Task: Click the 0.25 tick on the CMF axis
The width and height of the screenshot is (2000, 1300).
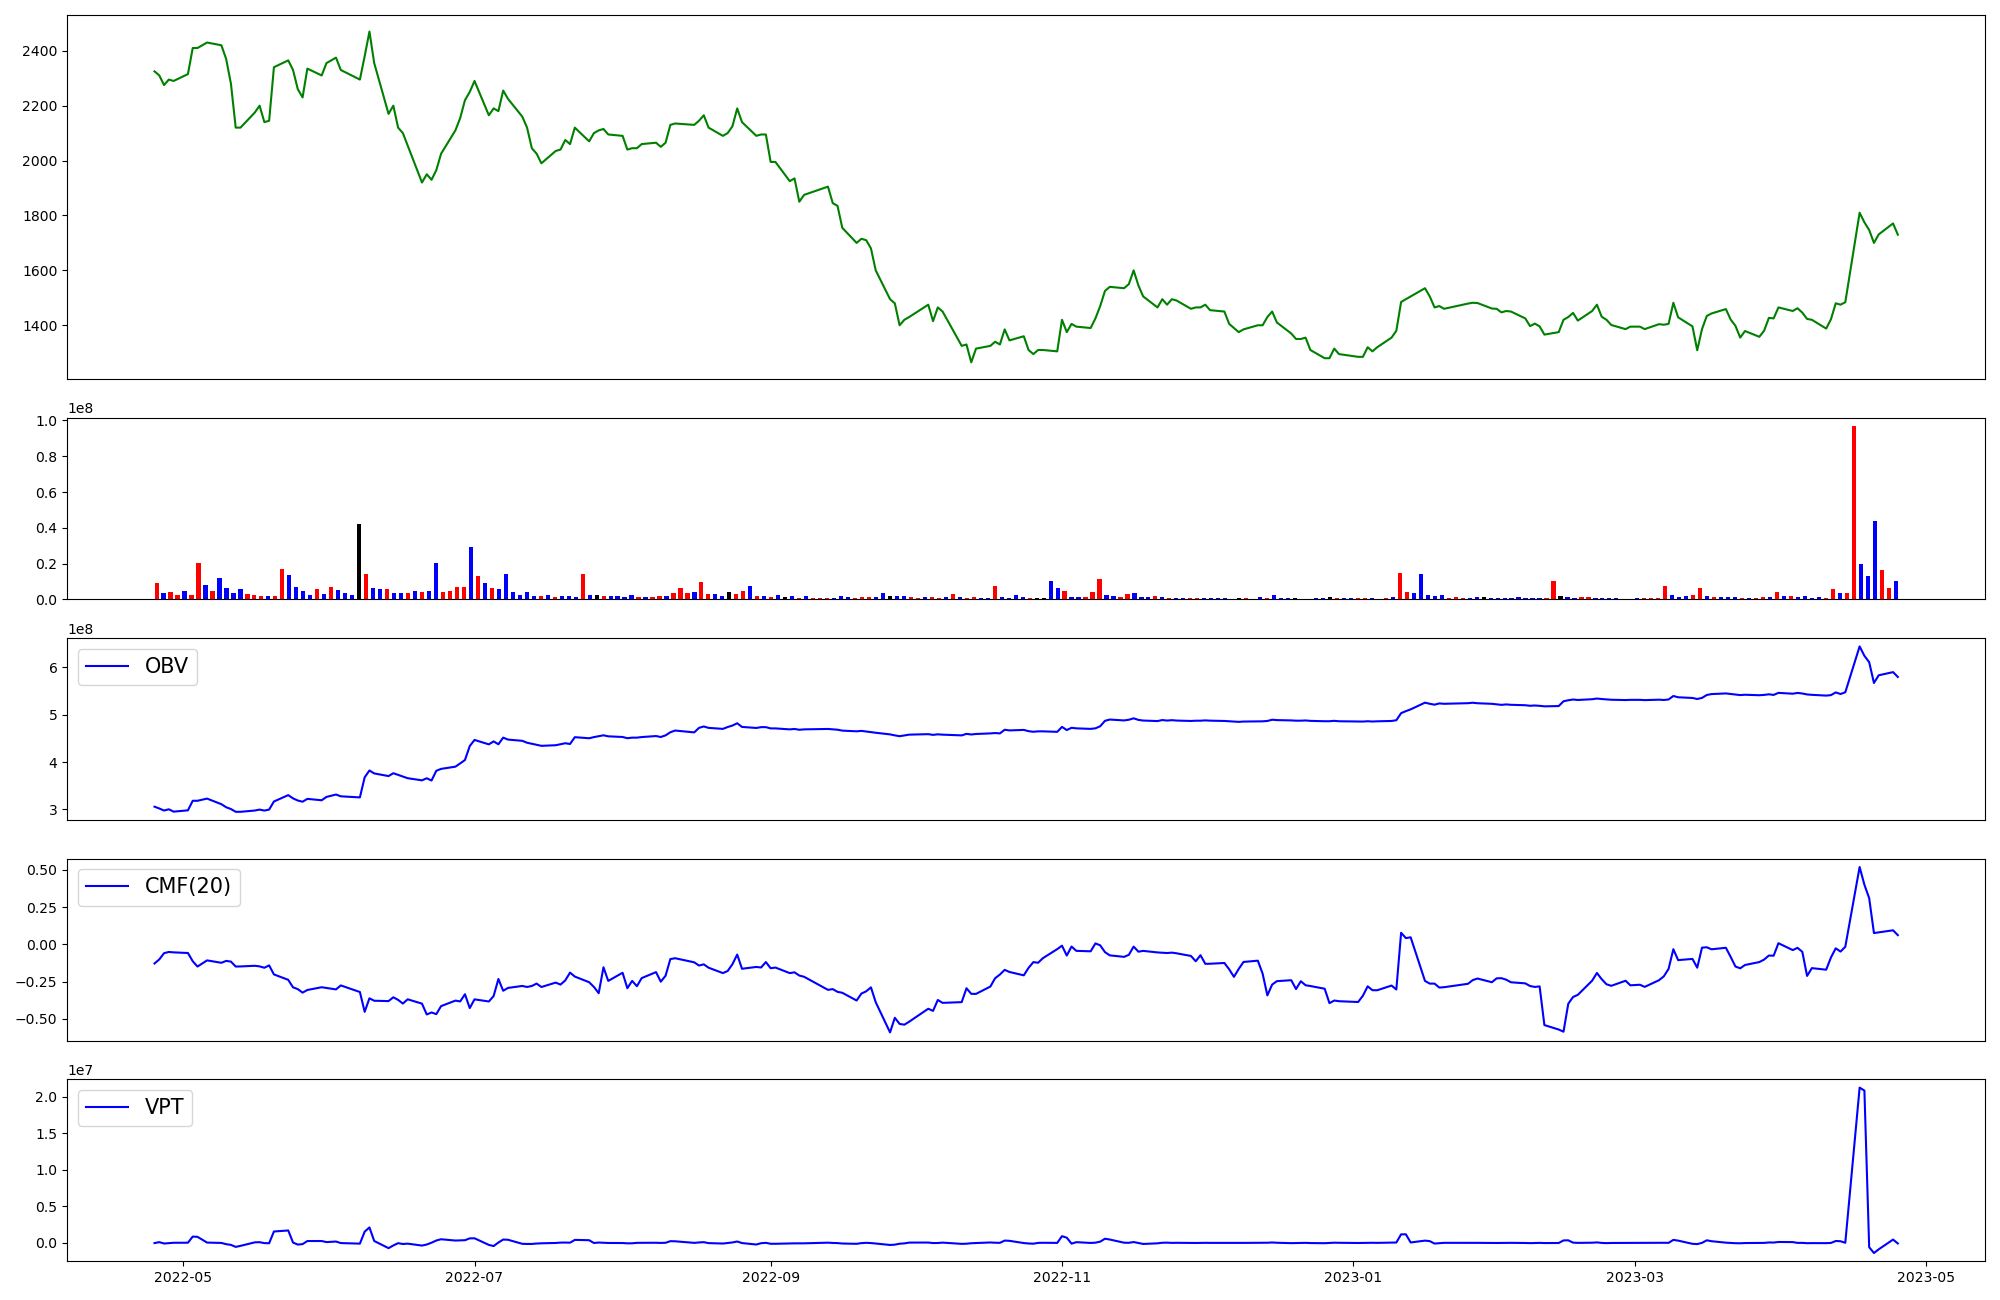Action: (x=41, y=907)
